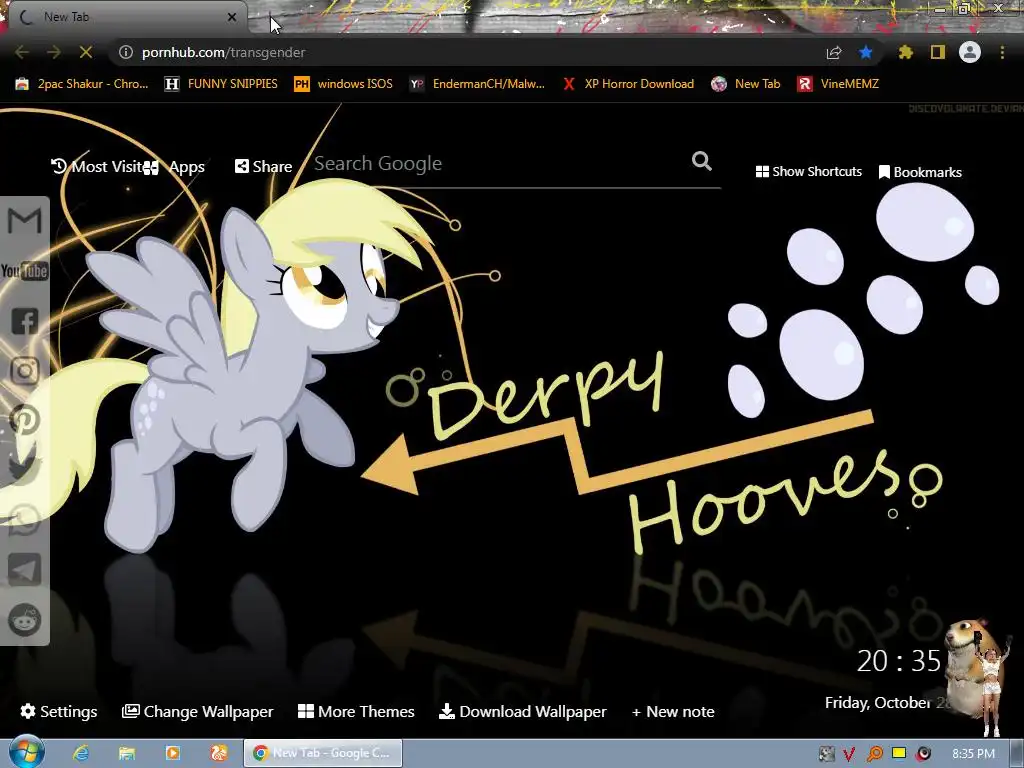Open the XP Horror Download bookmark
Image resolution: width=1024 pixels, height=768 pixels.
pos(628,84)
